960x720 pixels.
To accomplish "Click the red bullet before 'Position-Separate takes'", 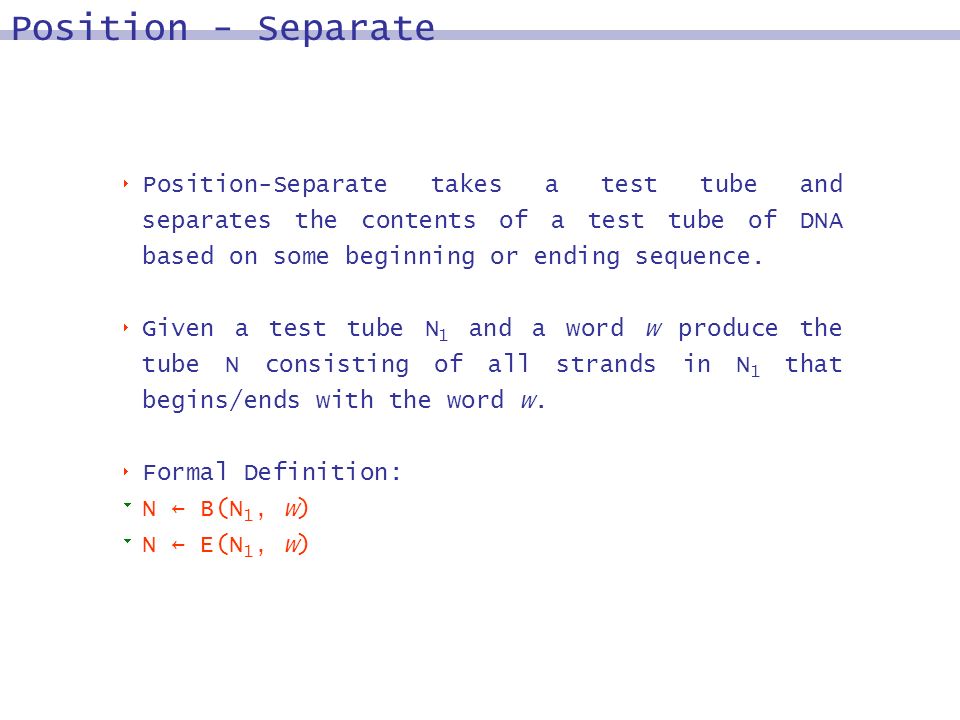I will point(126,184).
